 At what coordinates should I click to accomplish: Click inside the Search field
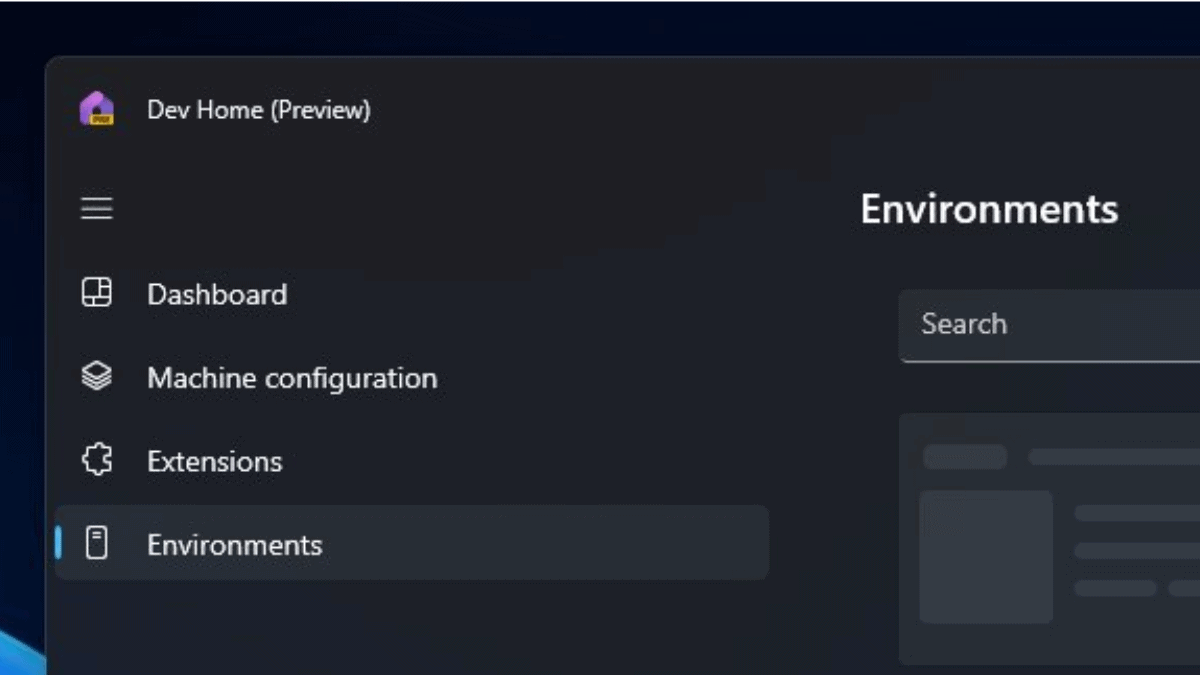click(x=1050, y=325)
